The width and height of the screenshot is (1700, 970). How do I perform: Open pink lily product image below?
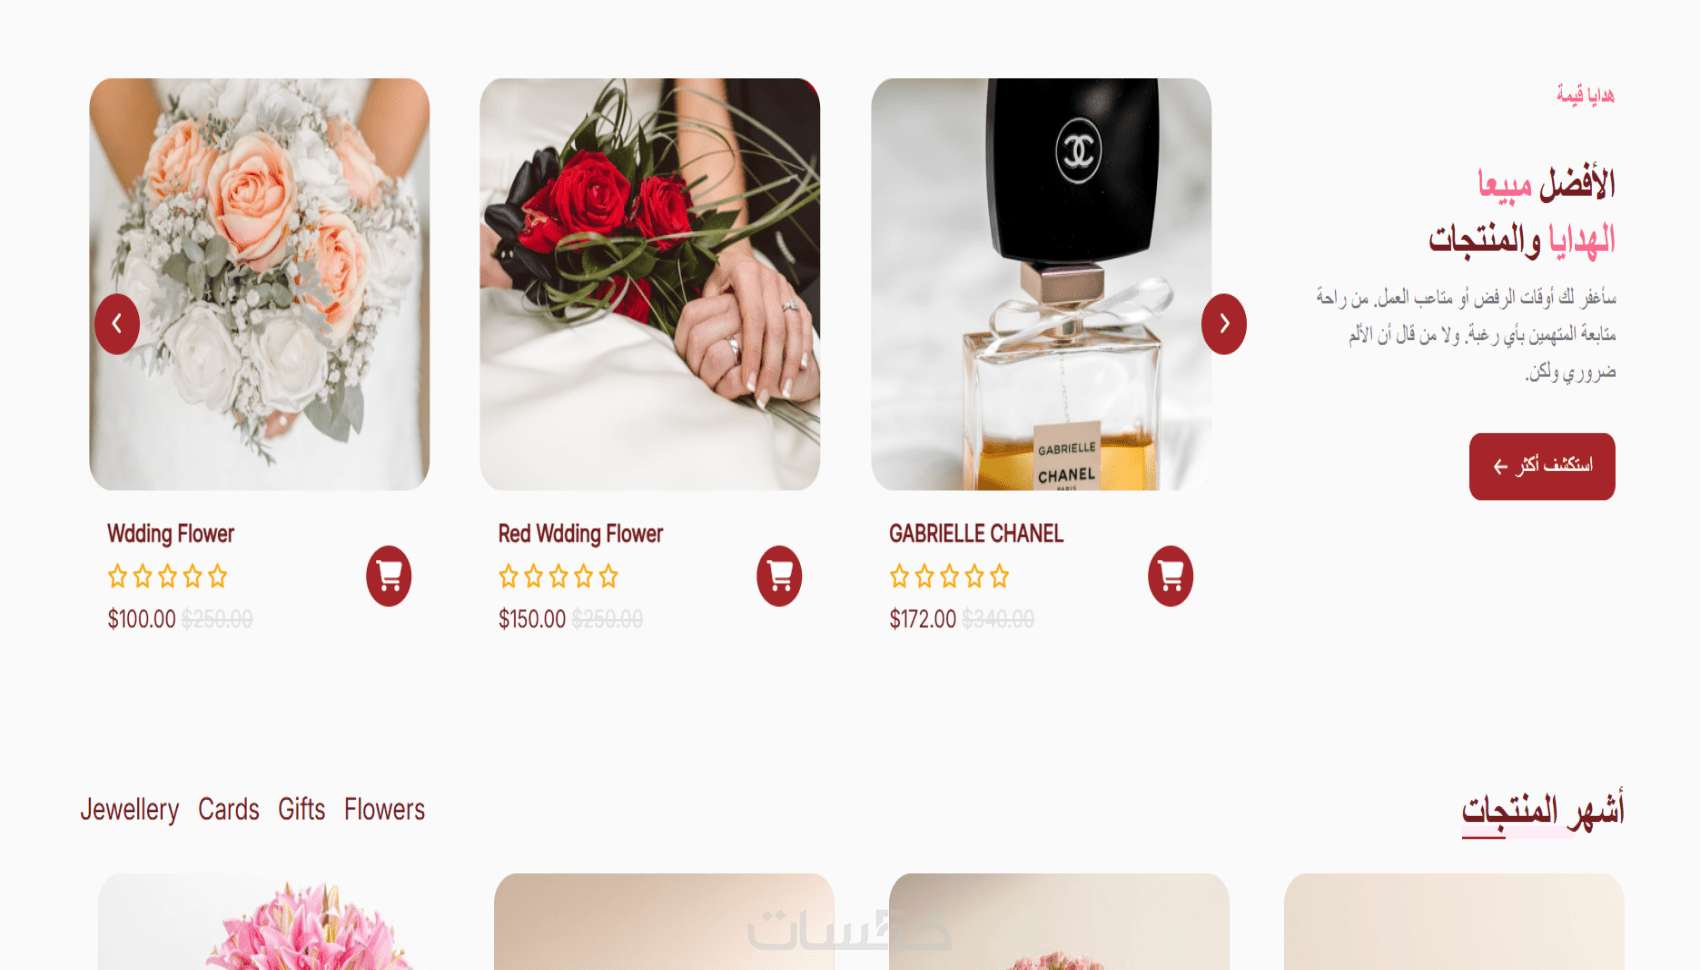click(x=269, y=922)
